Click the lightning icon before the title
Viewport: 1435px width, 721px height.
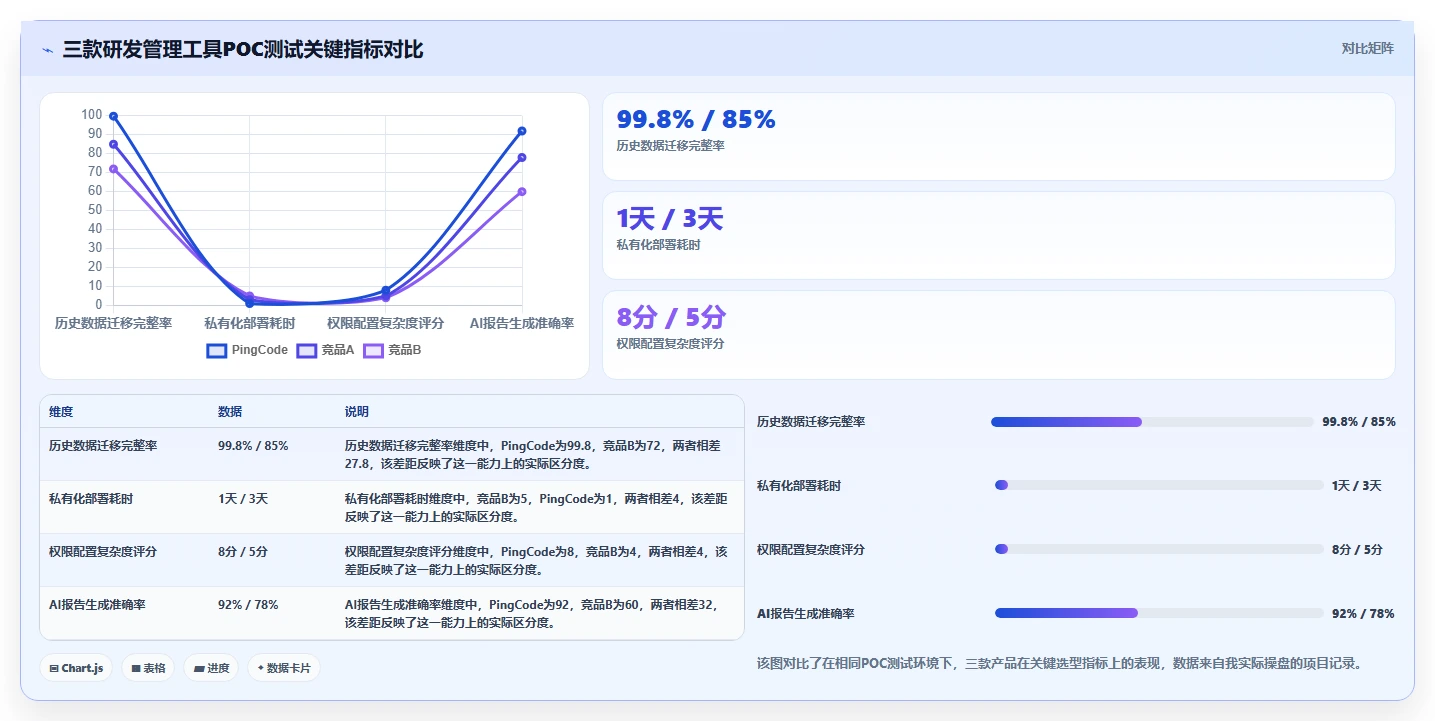coord(48,49)
